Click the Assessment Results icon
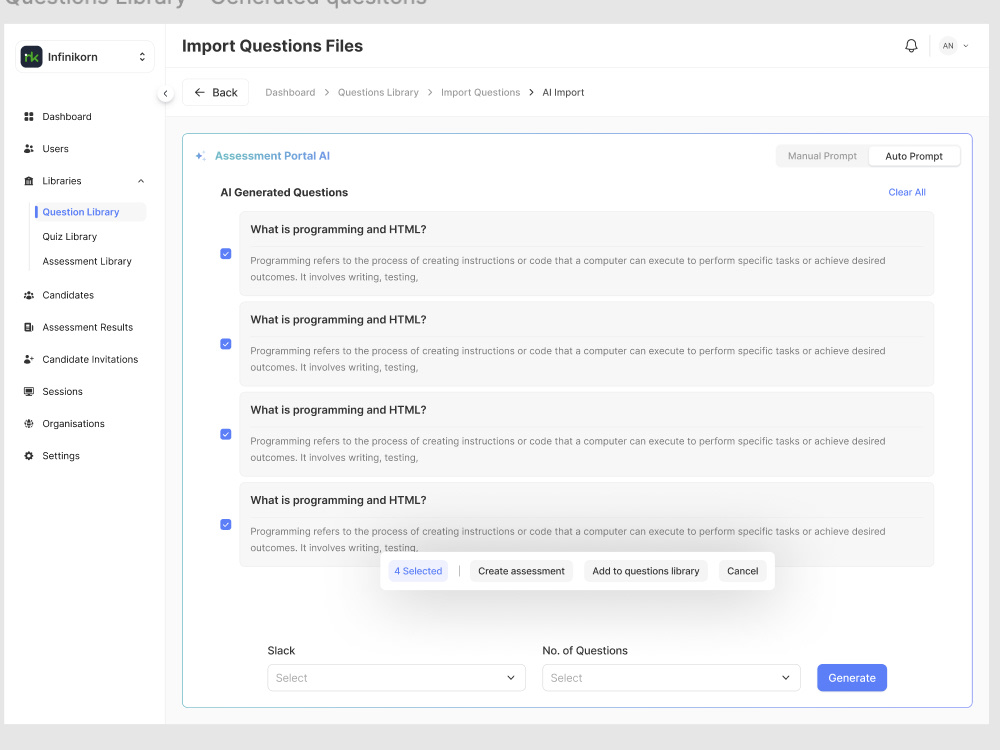 (x=29, y=327)
